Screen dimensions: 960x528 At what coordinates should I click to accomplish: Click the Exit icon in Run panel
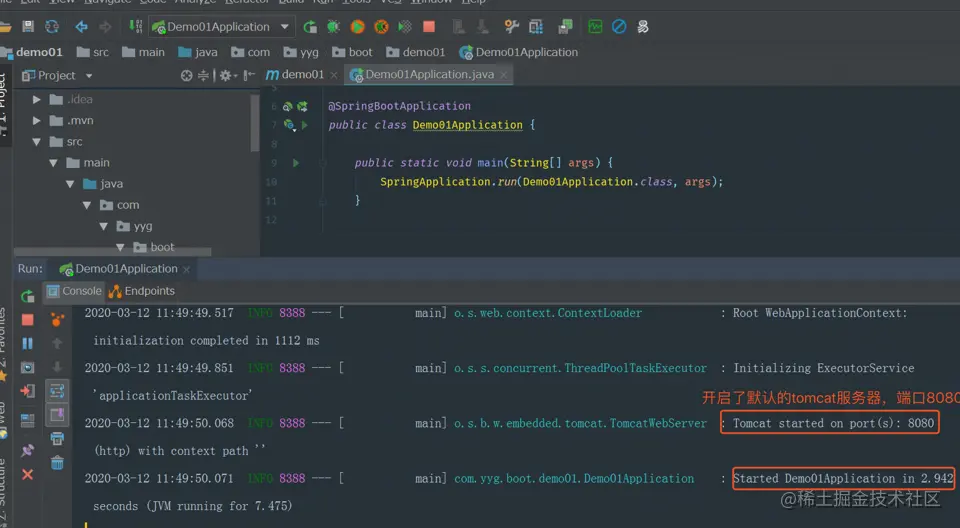tap(28, 391)
